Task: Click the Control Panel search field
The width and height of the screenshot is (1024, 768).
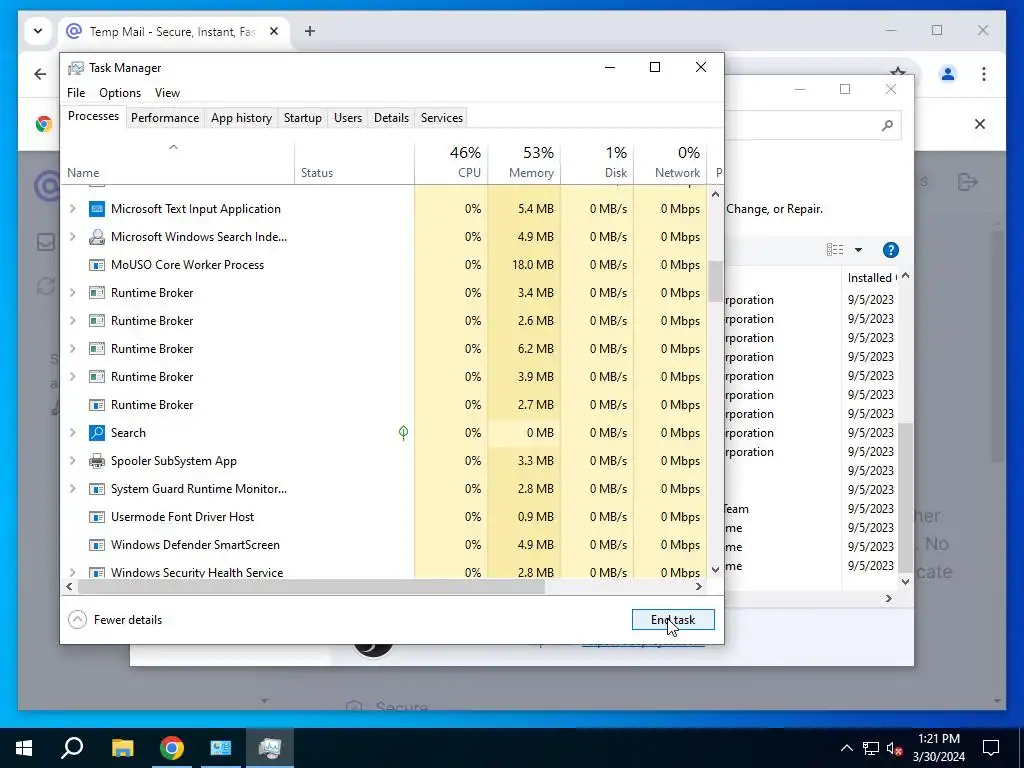Action: click(x=813, y=125)
